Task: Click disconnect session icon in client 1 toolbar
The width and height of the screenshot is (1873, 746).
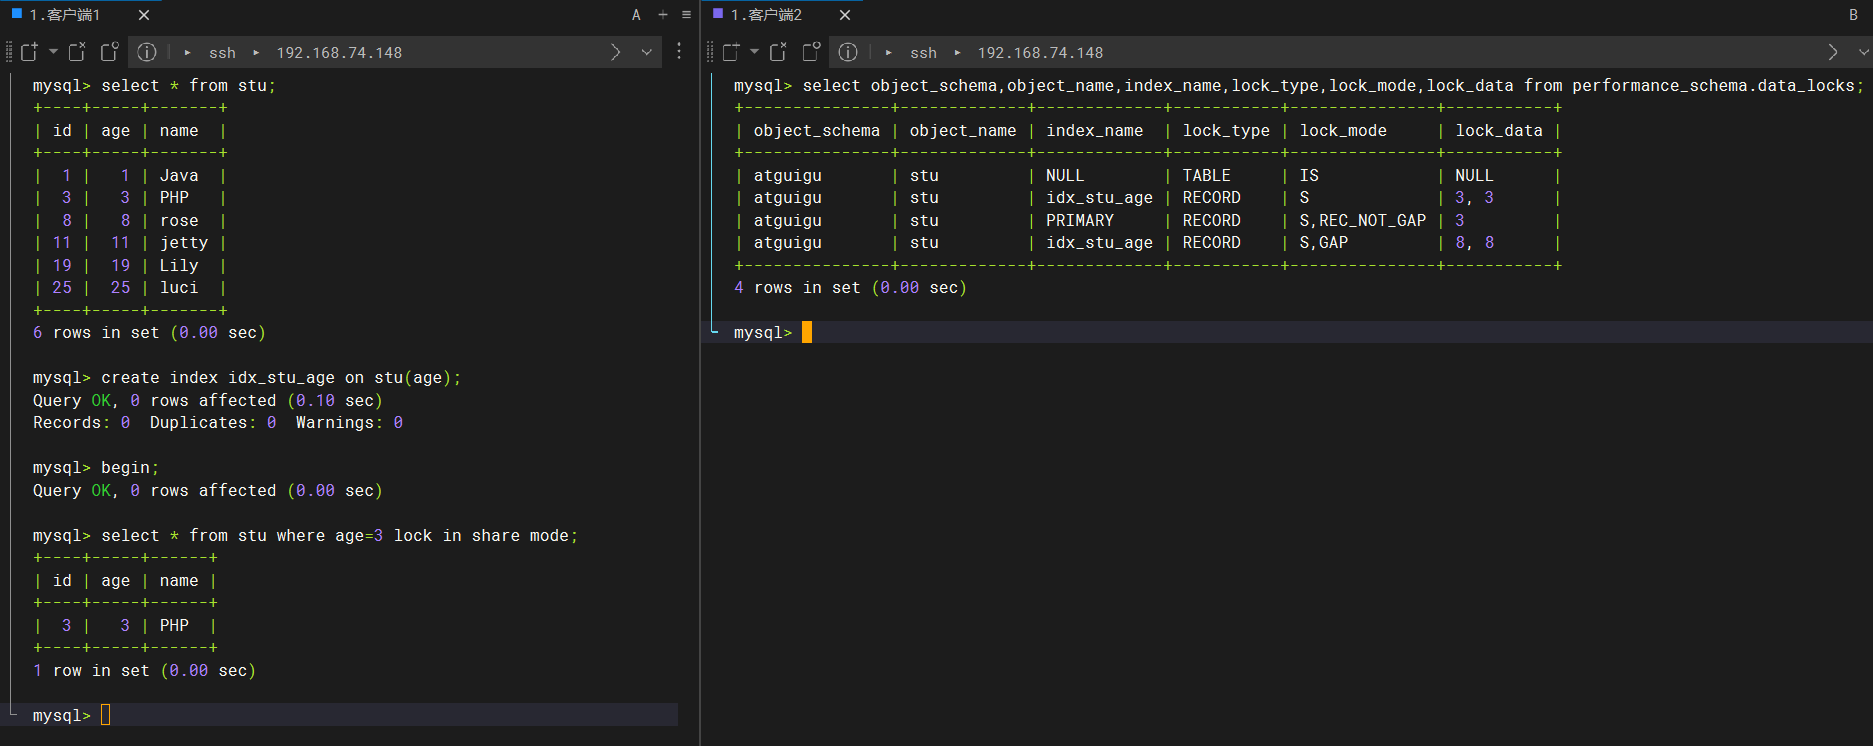Action: click(x=77, y=52)
